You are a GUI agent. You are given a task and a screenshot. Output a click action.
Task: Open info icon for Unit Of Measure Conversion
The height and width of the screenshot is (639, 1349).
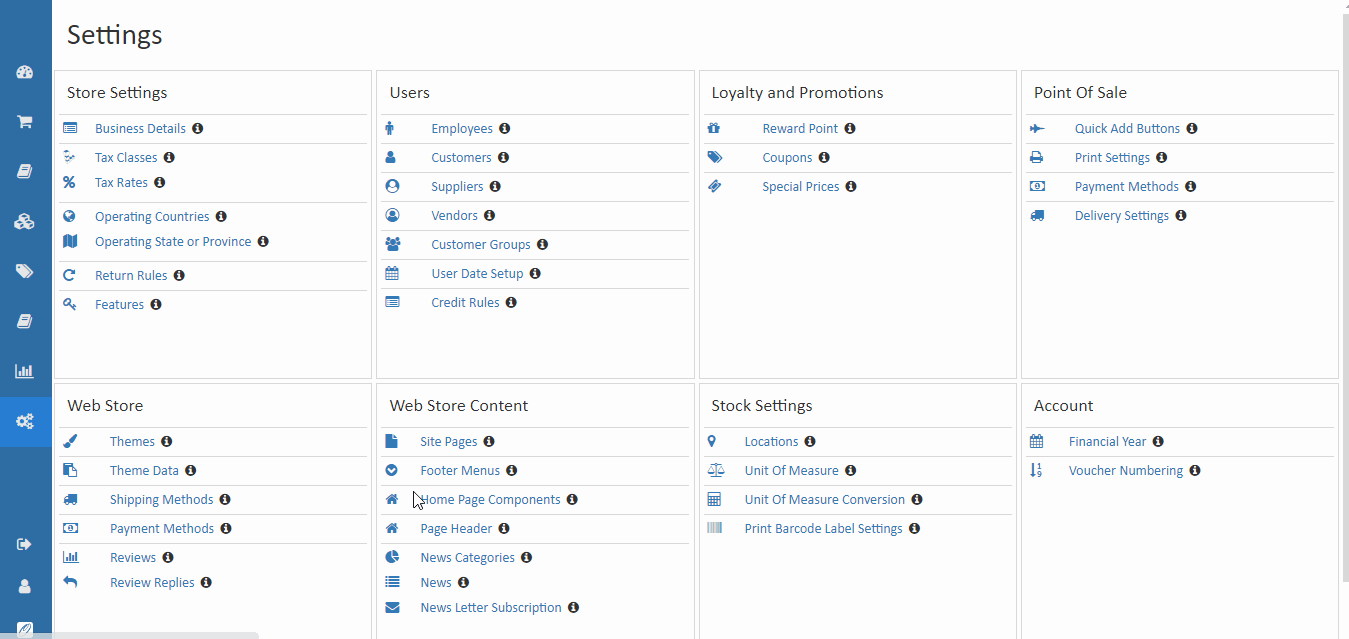917,500
